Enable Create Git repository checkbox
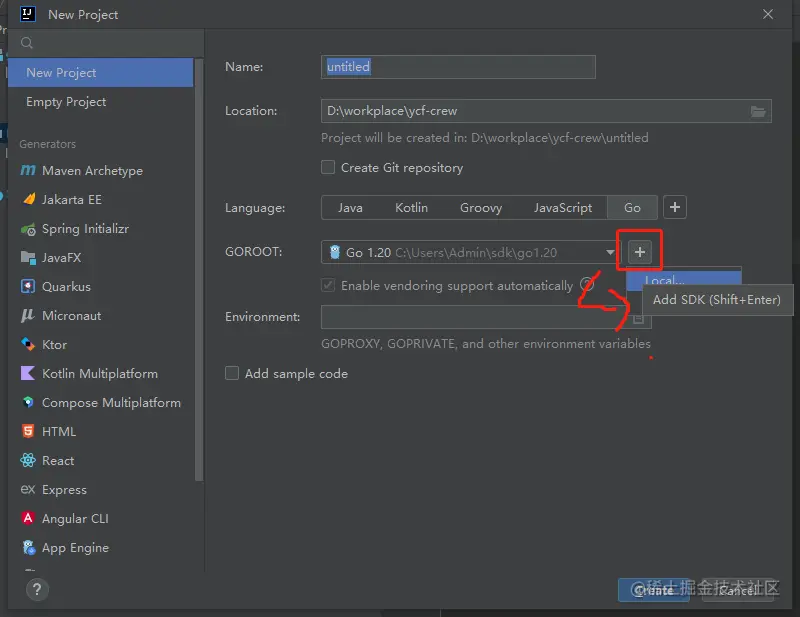This screenshot has width=800, height=617. pyautogui.click(x=328, y=167)
